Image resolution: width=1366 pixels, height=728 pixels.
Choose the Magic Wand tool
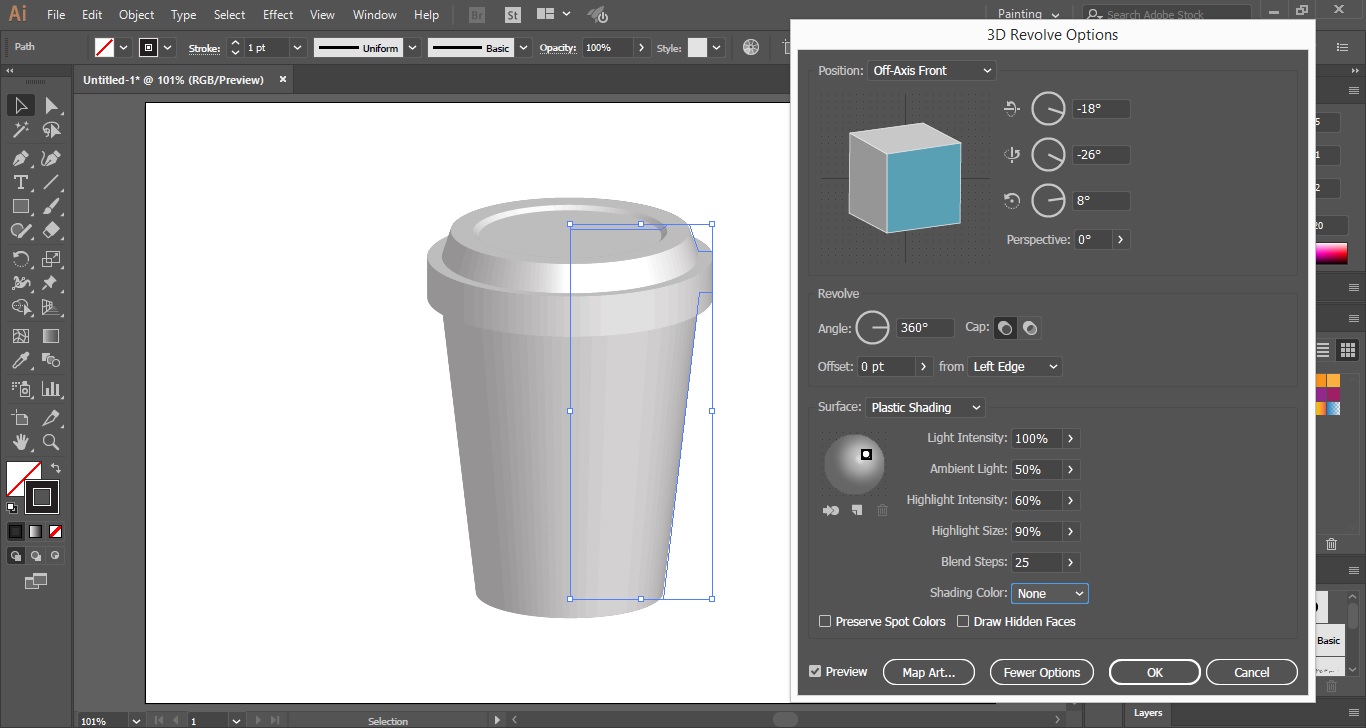pyautogui.click(x=20, y=130)
